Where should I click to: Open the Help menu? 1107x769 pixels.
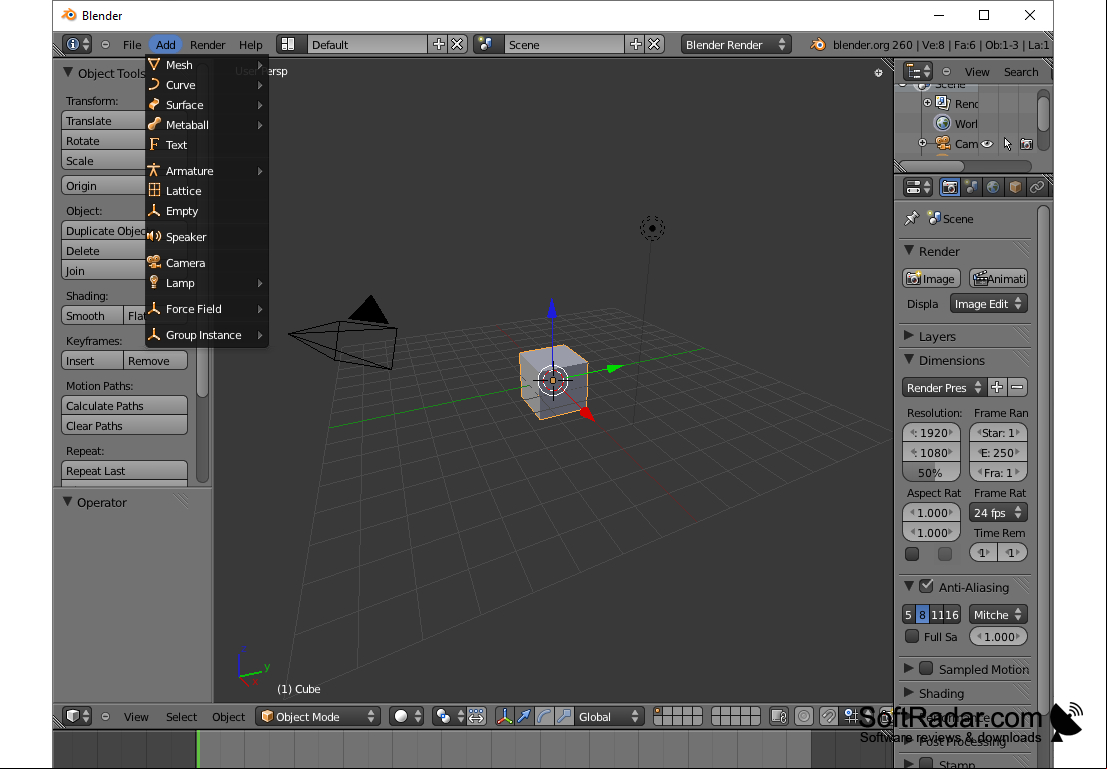[x=251, y=44]
